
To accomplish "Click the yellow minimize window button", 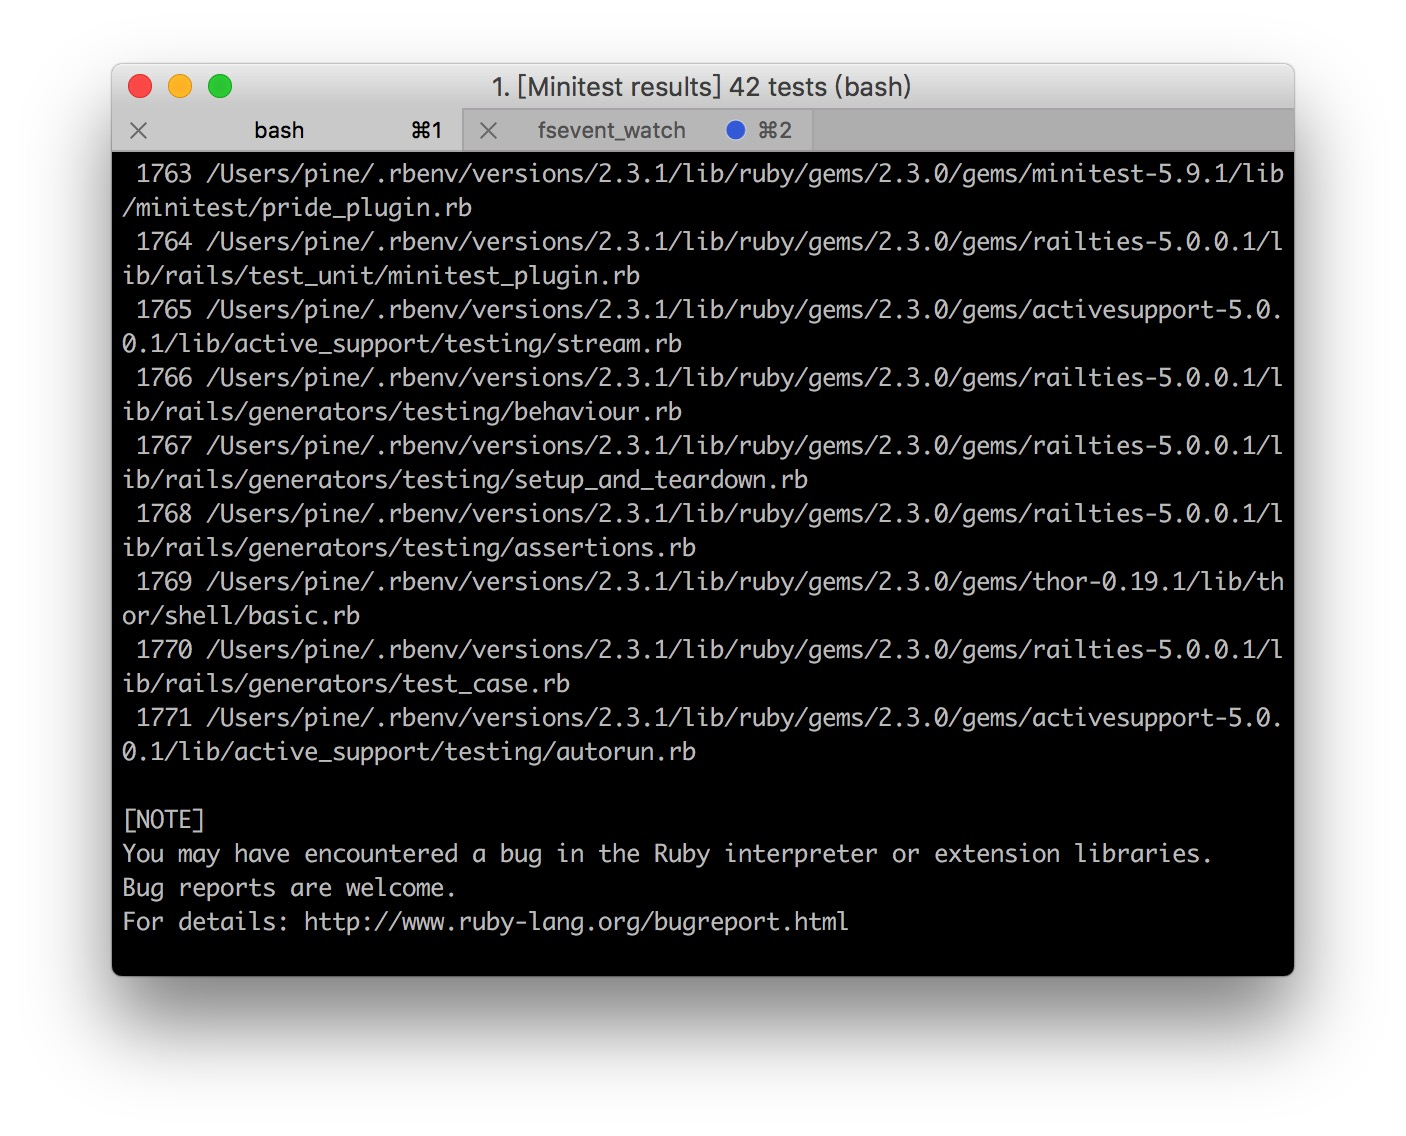I will 180,86.
